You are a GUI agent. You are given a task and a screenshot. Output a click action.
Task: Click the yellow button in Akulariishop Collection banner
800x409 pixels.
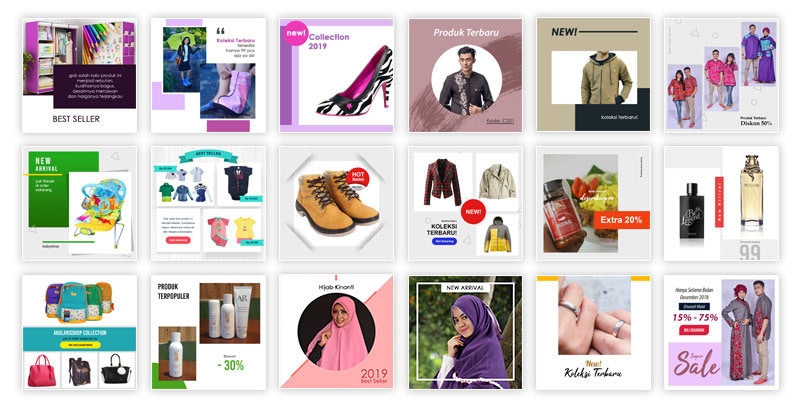[80, 345]
